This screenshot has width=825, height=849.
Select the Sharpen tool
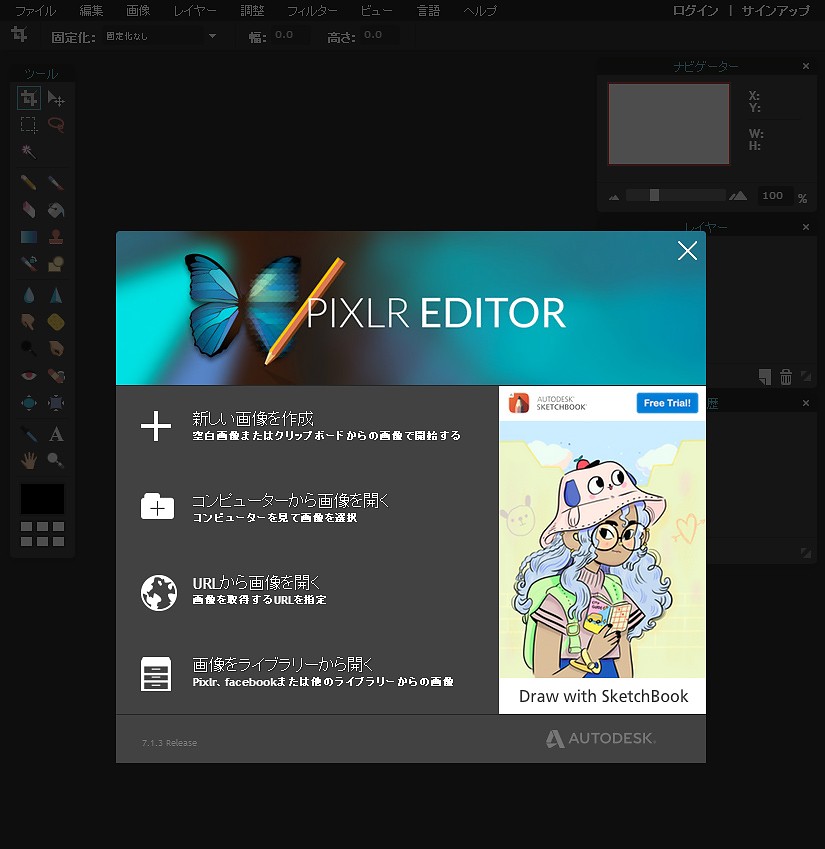pyautogui.click(x=56, y=295)
